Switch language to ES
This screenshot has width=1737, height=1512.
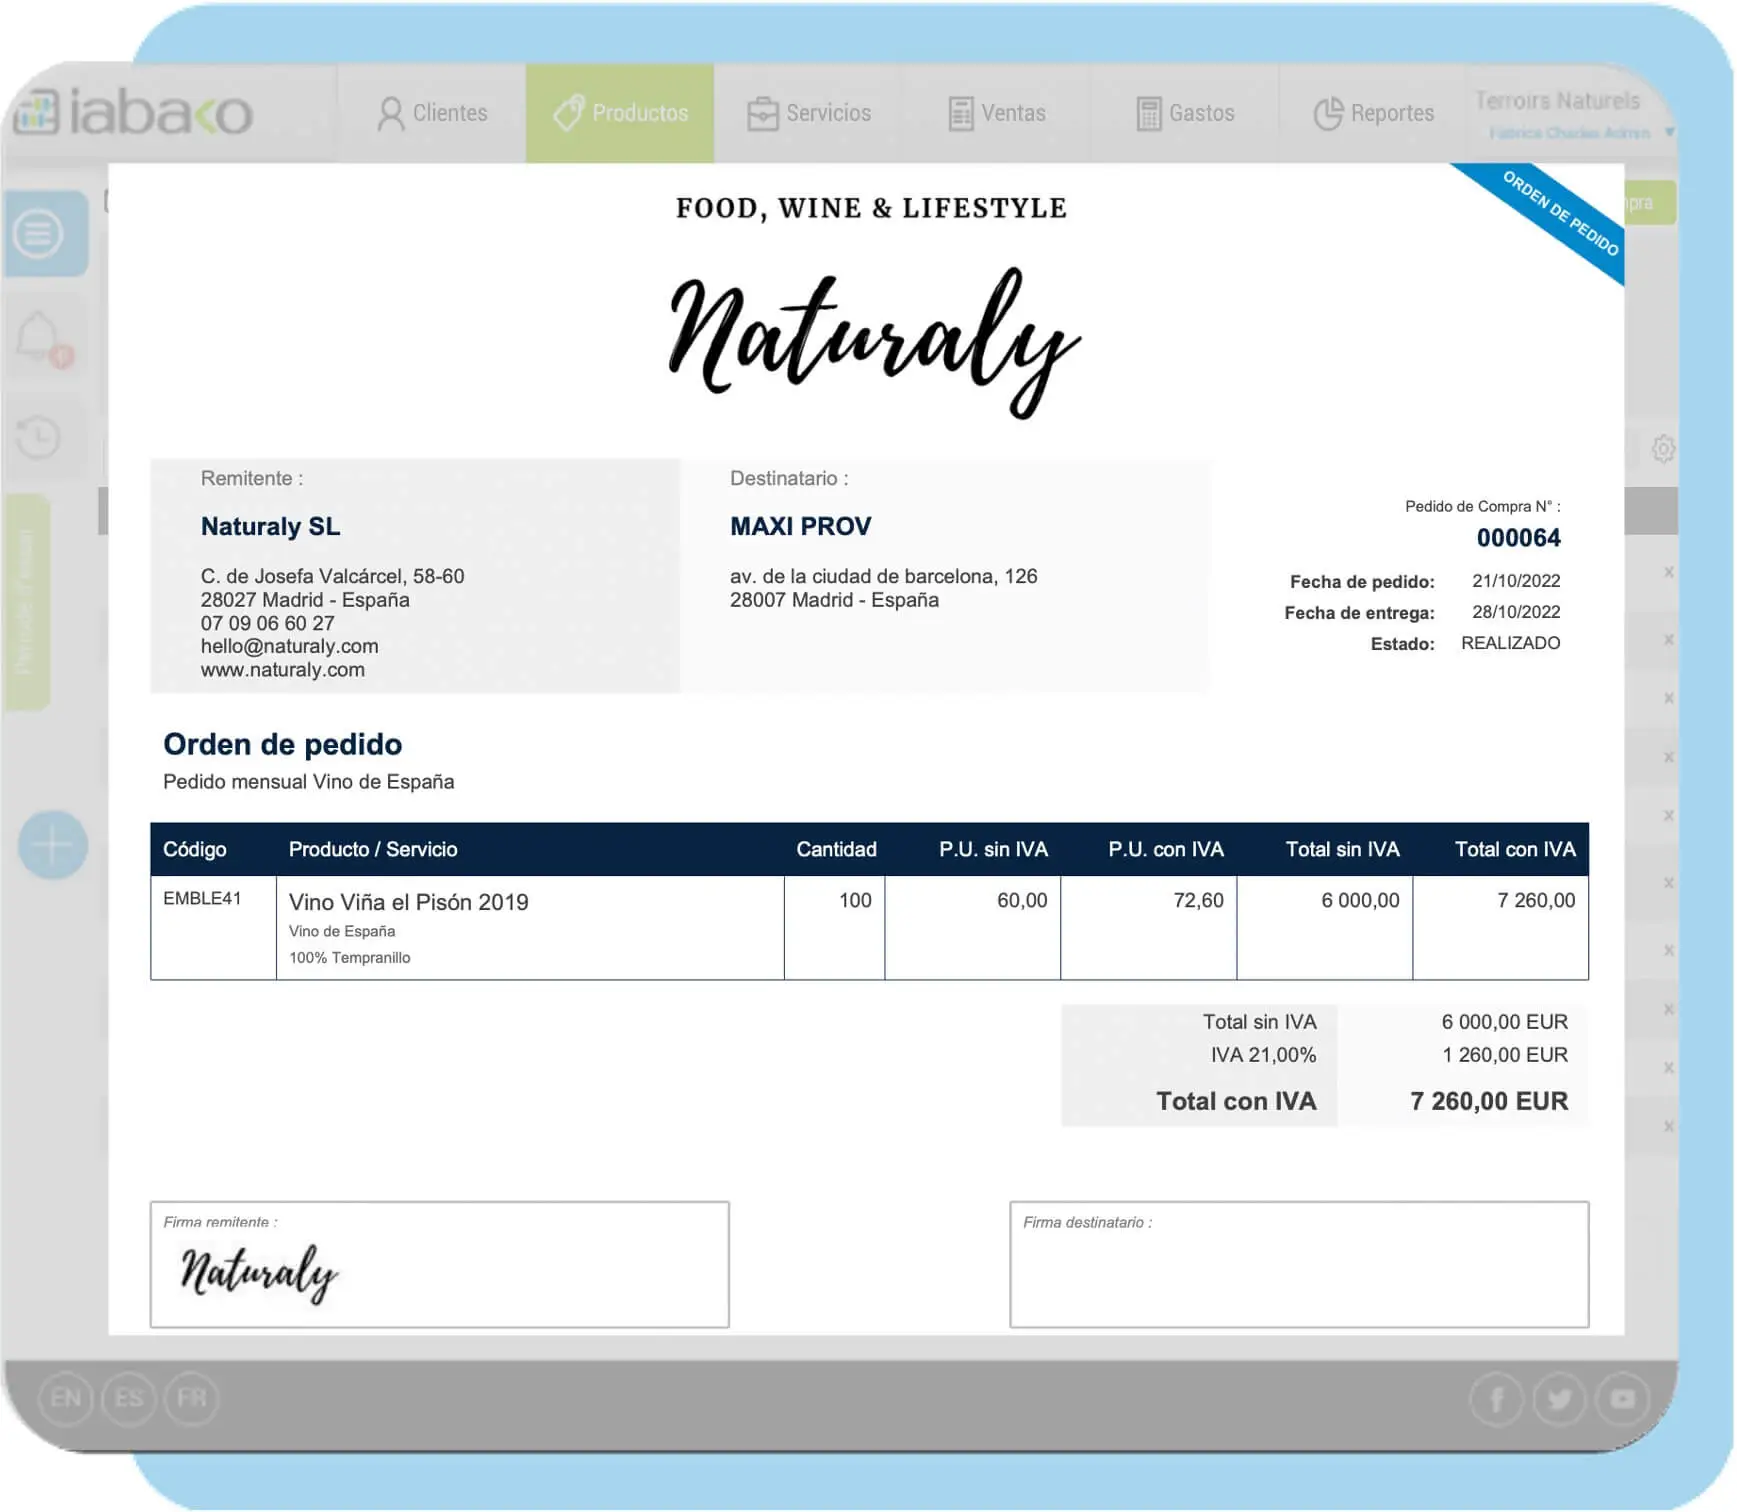pyautogui.click(x=129, y=1398)
